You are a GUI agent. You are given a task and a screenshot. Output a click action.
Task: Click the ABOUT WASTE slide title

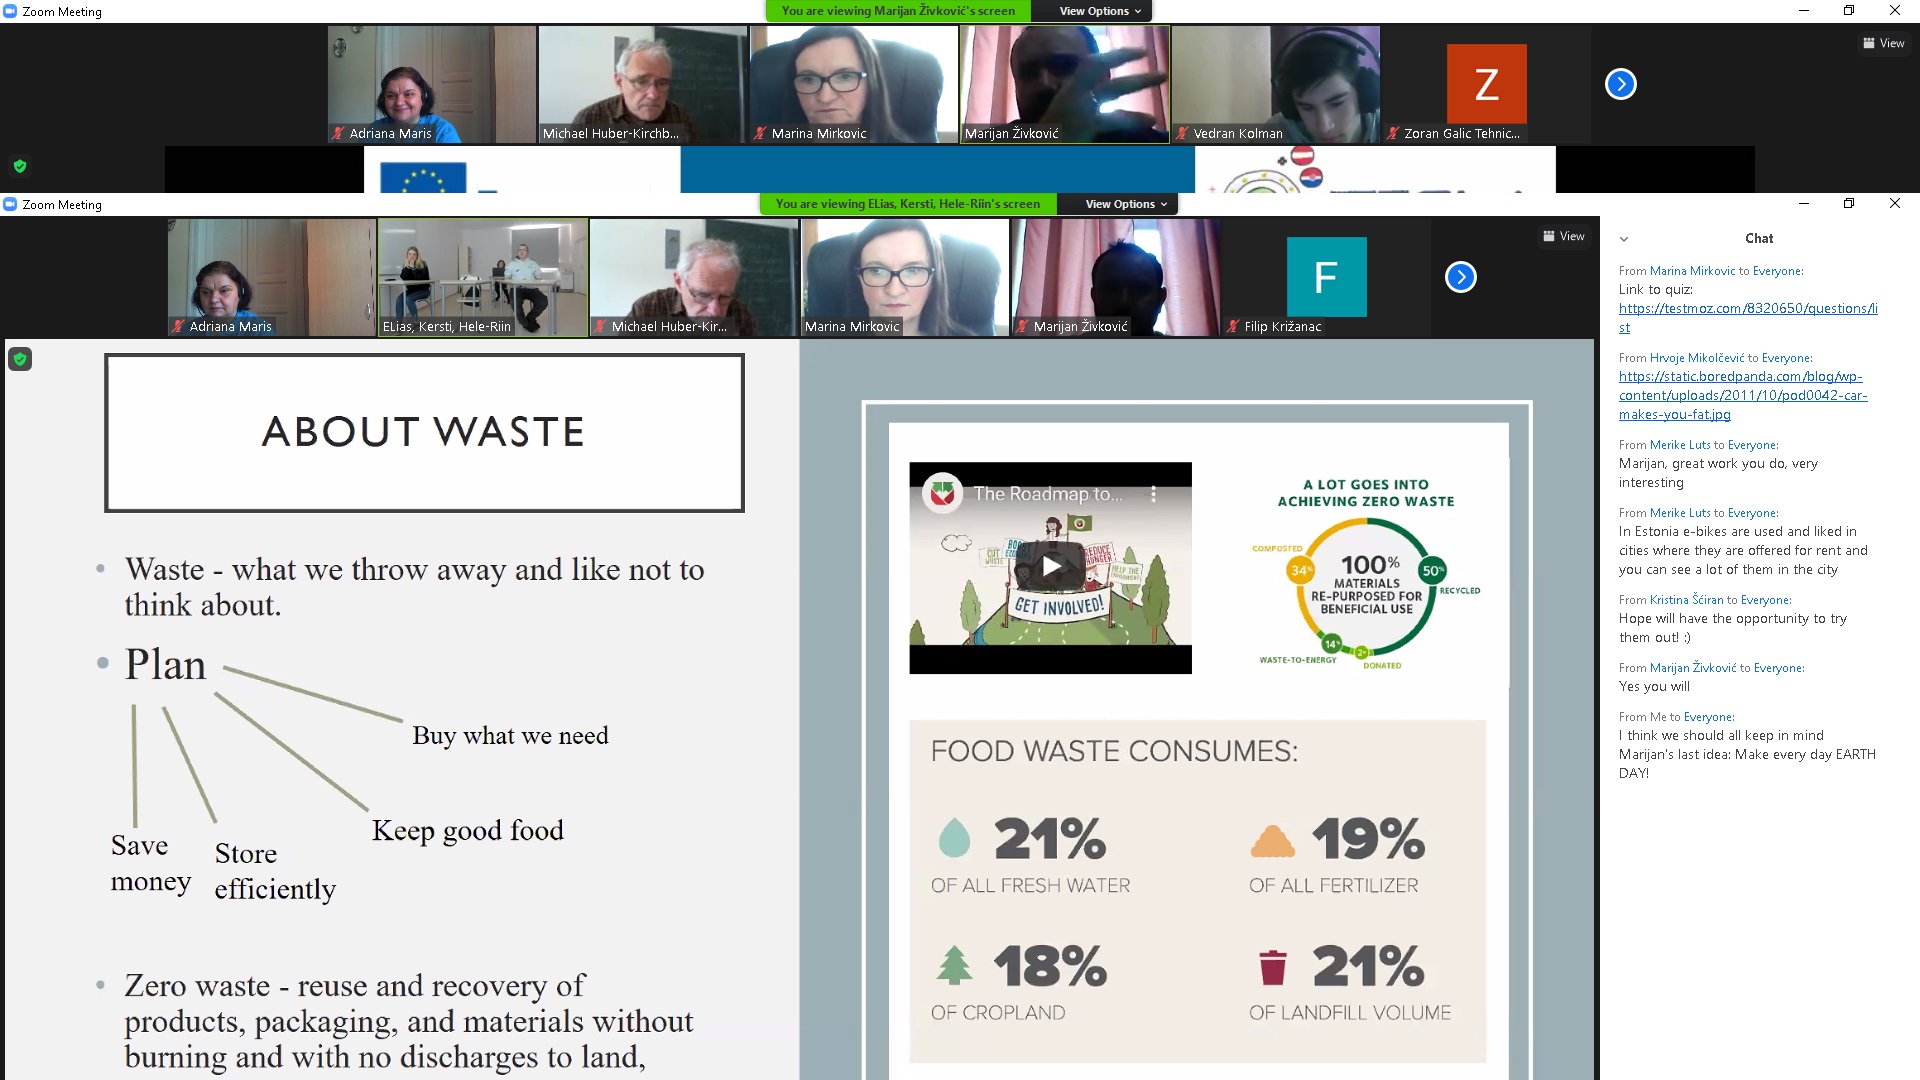click(x=424, y=432)
